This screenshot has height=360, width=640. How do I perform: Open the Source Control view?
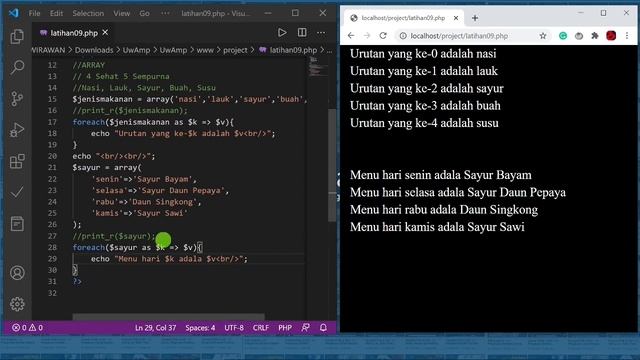tap(17, 99)
